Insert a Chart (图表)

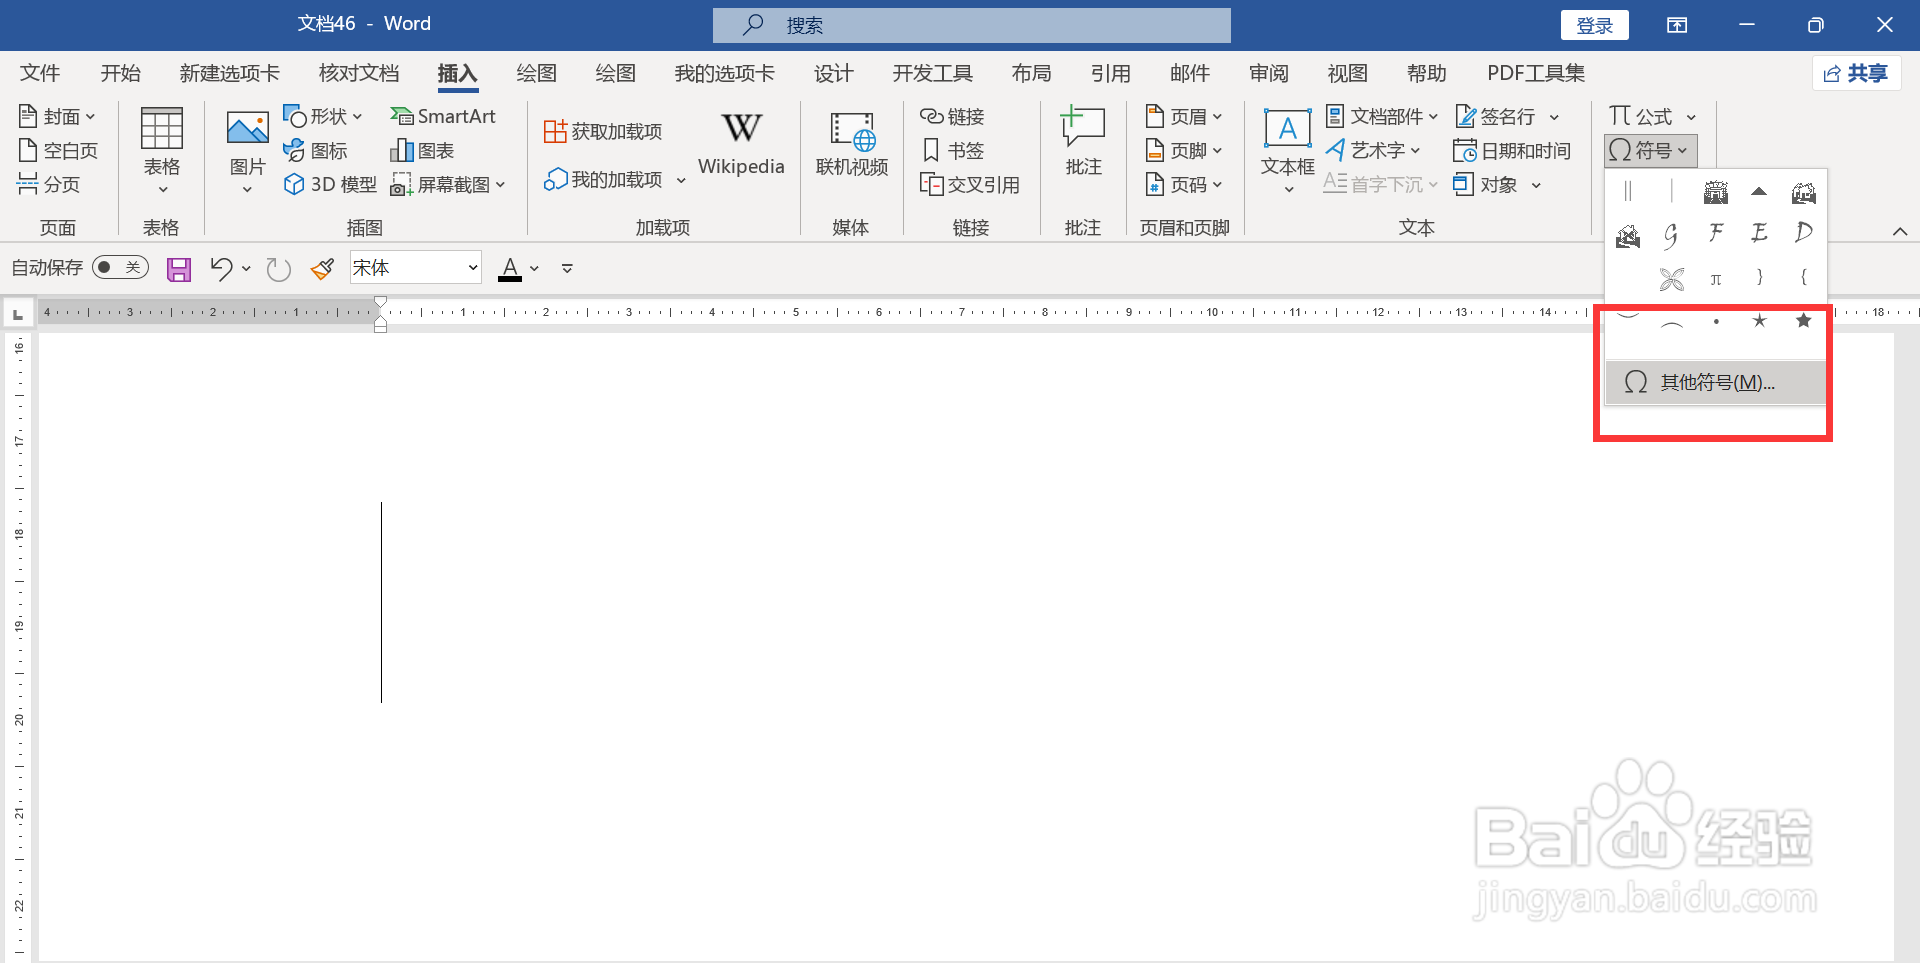click(422, 150)
